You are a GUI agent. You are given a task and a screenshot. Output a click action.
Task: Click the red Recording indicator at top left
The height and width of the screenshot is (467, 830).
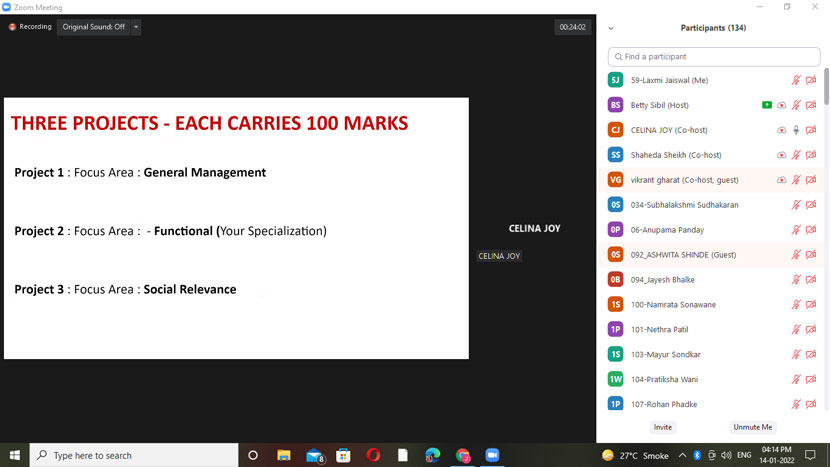(x=29, y=27)
